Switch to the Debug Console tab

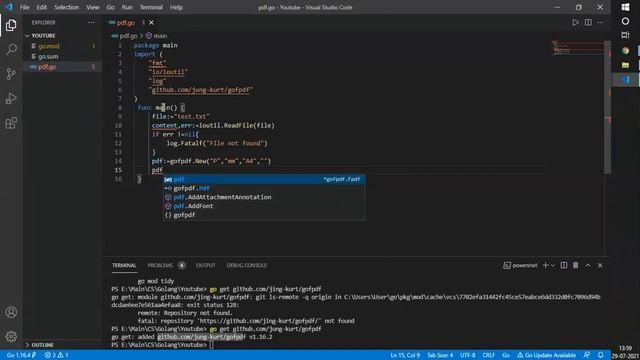click(247, 265)
